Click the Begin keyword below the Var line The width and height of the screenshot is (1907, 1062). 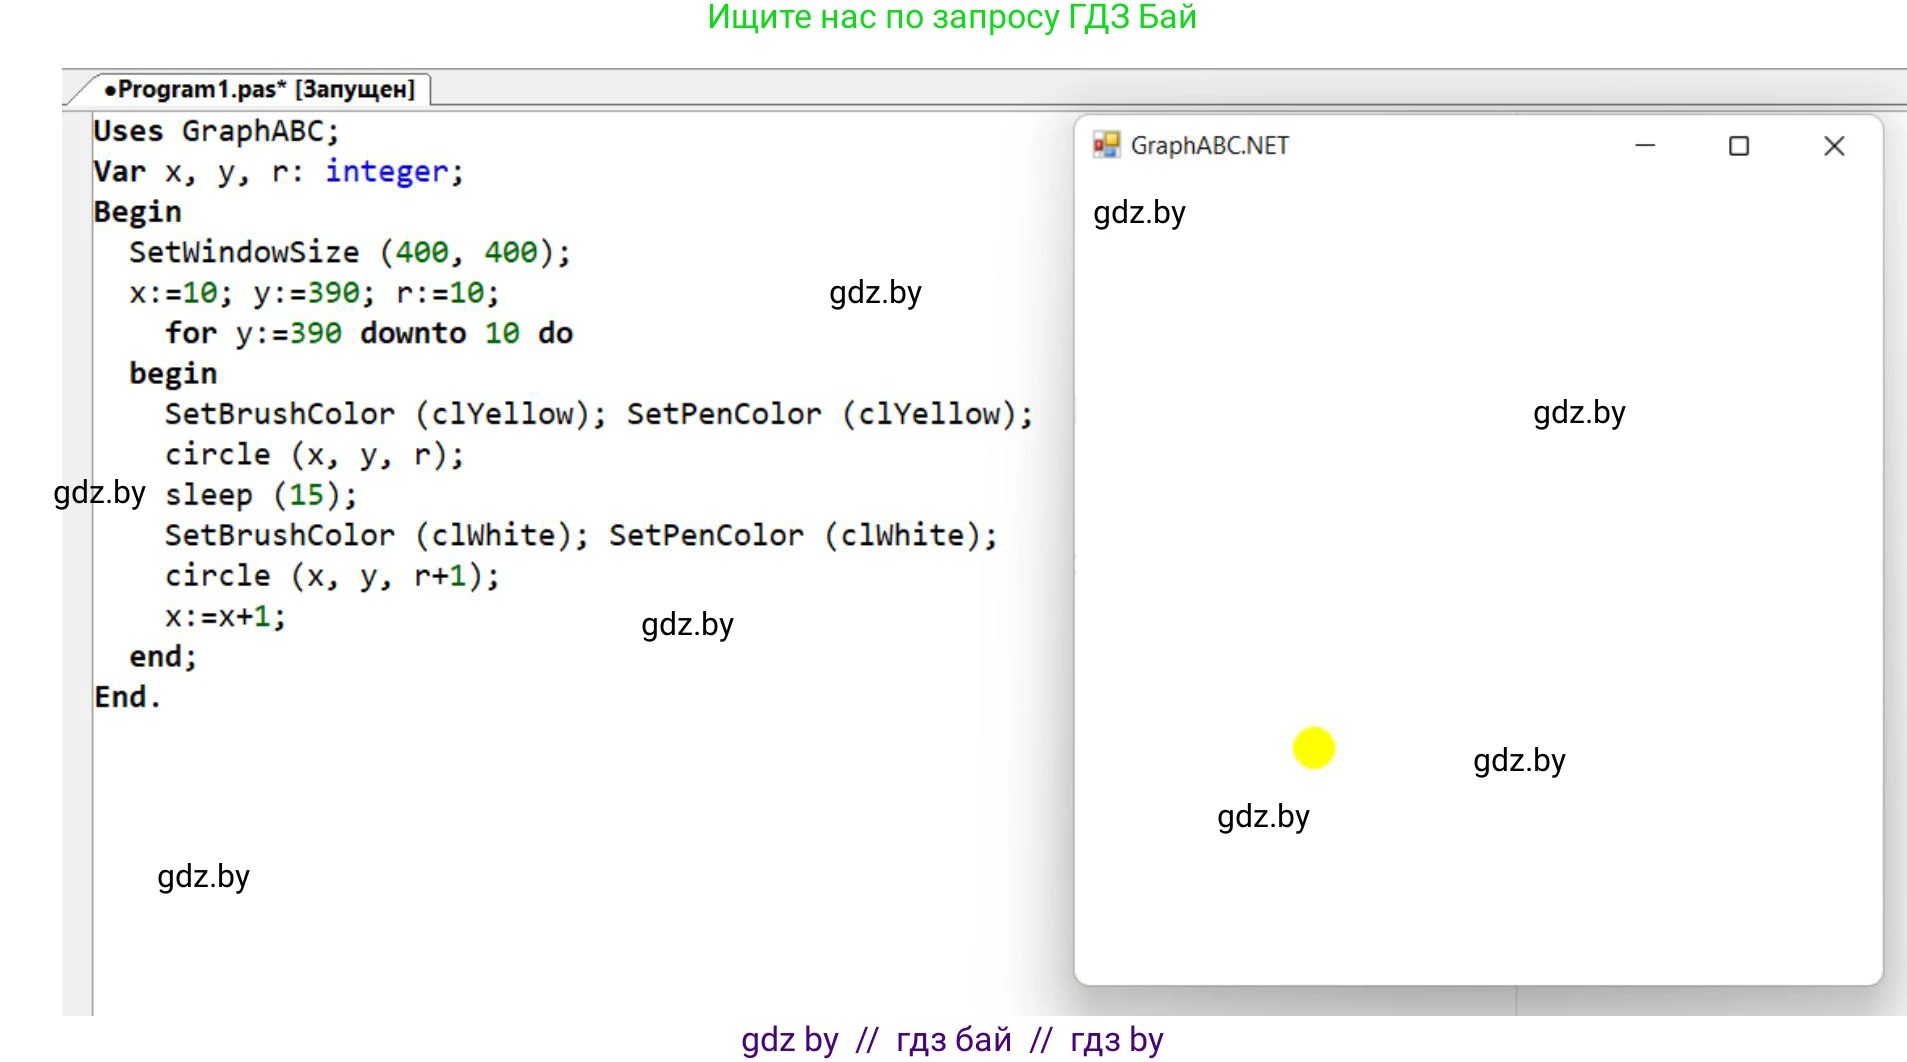[x=137, y=212]
